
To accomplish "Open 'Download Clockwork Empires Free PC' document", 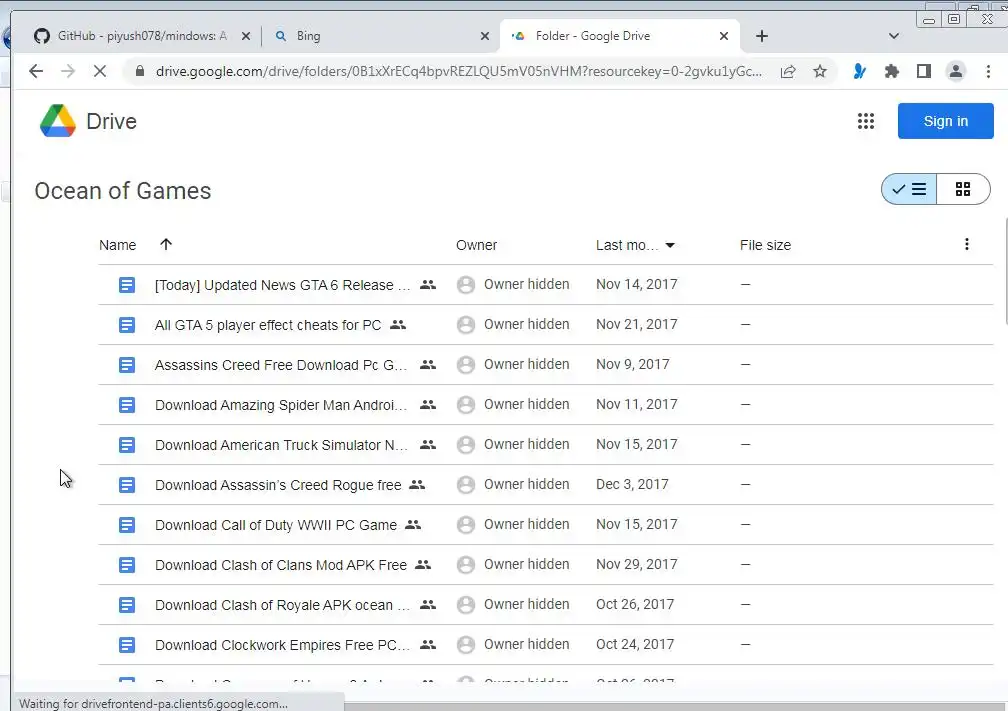I will [x=282, y=645].
